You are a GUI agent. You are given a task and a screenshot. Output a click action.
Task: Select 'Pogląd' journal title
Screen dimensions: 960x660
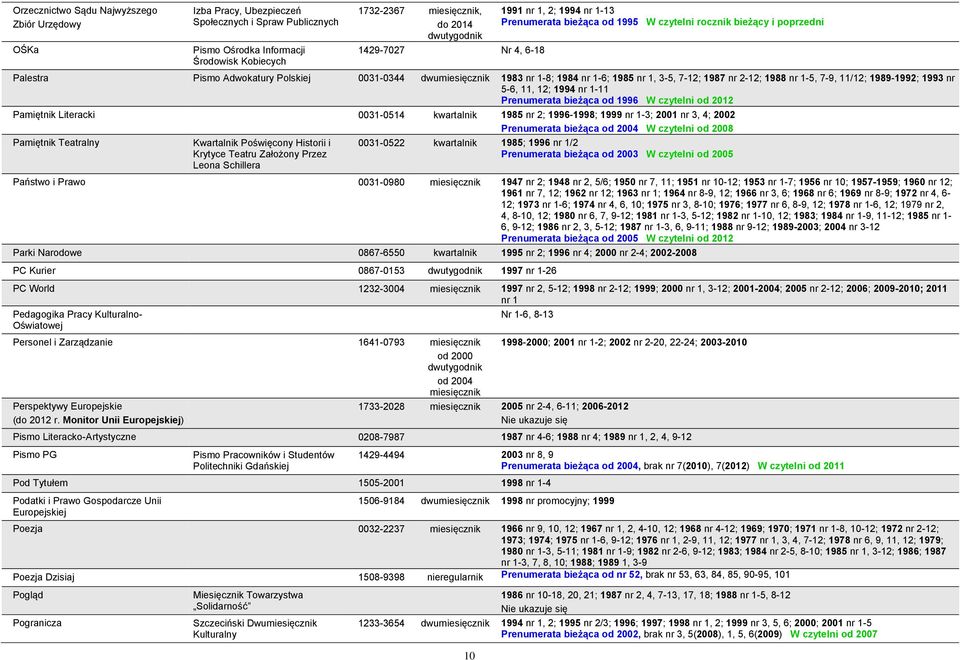click(x=28, y=595)
